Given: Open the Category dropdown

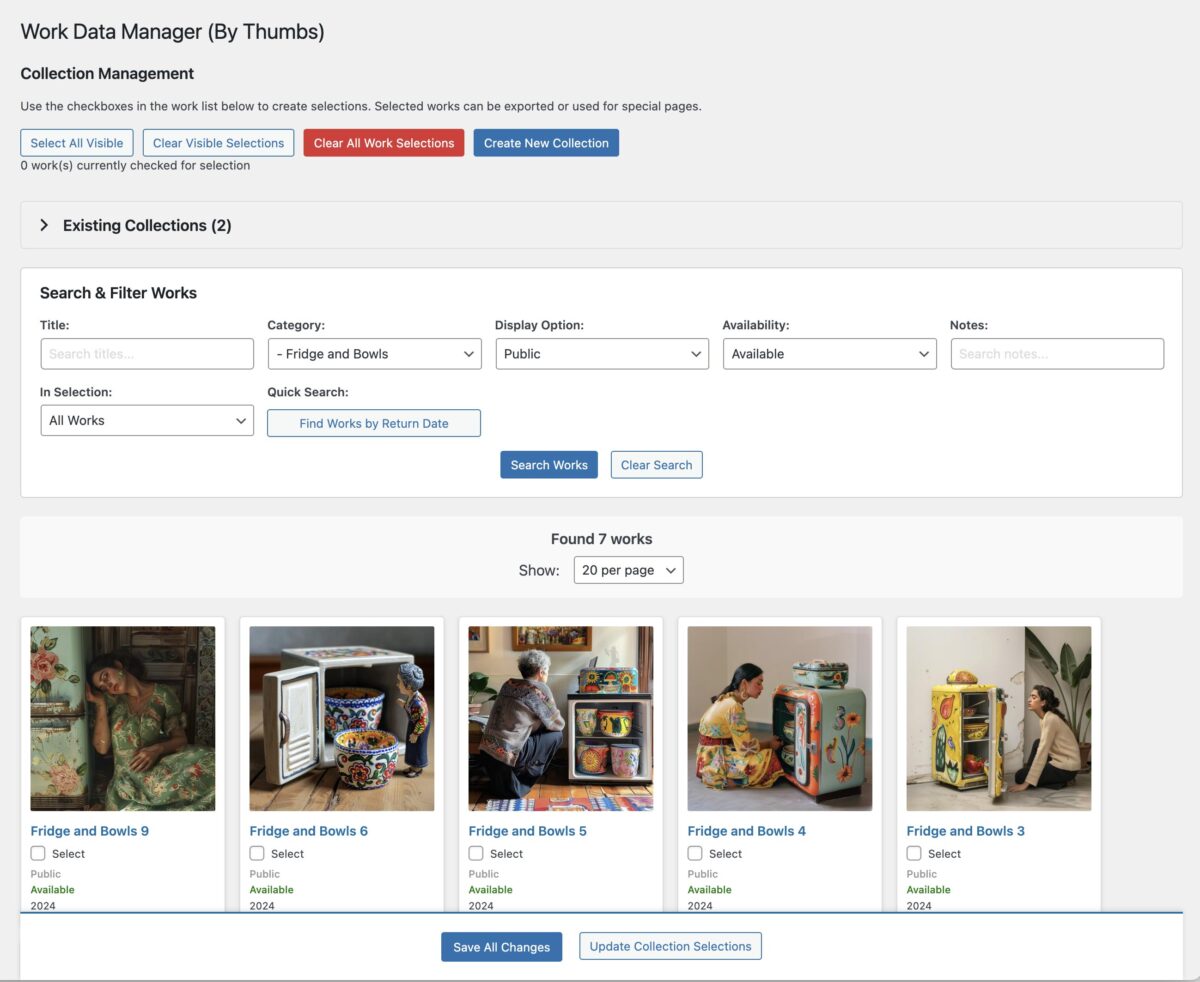Looking at the screenshot, I should pyautogui.click(x=374, y=354).
